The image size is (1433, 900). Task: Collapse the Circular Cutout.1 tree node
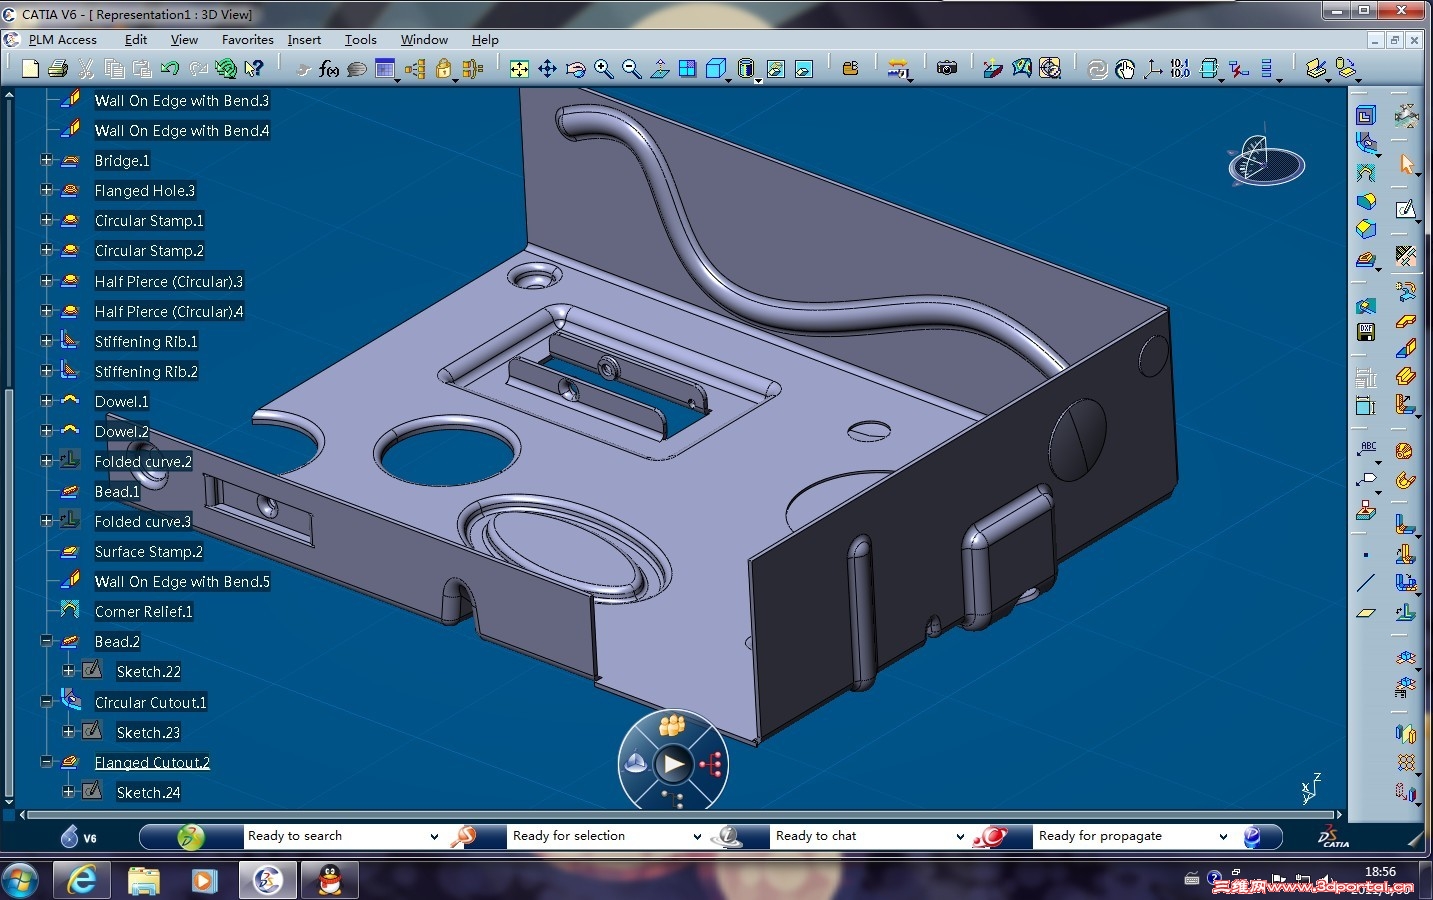[46, 702]
